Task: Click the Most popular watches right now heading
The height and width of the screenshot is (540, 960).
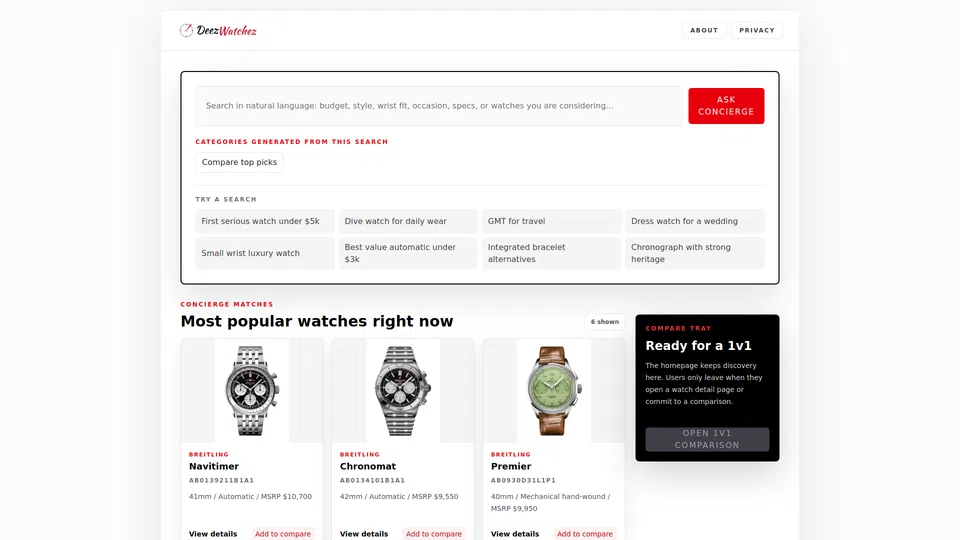Action: pos(317,321)
